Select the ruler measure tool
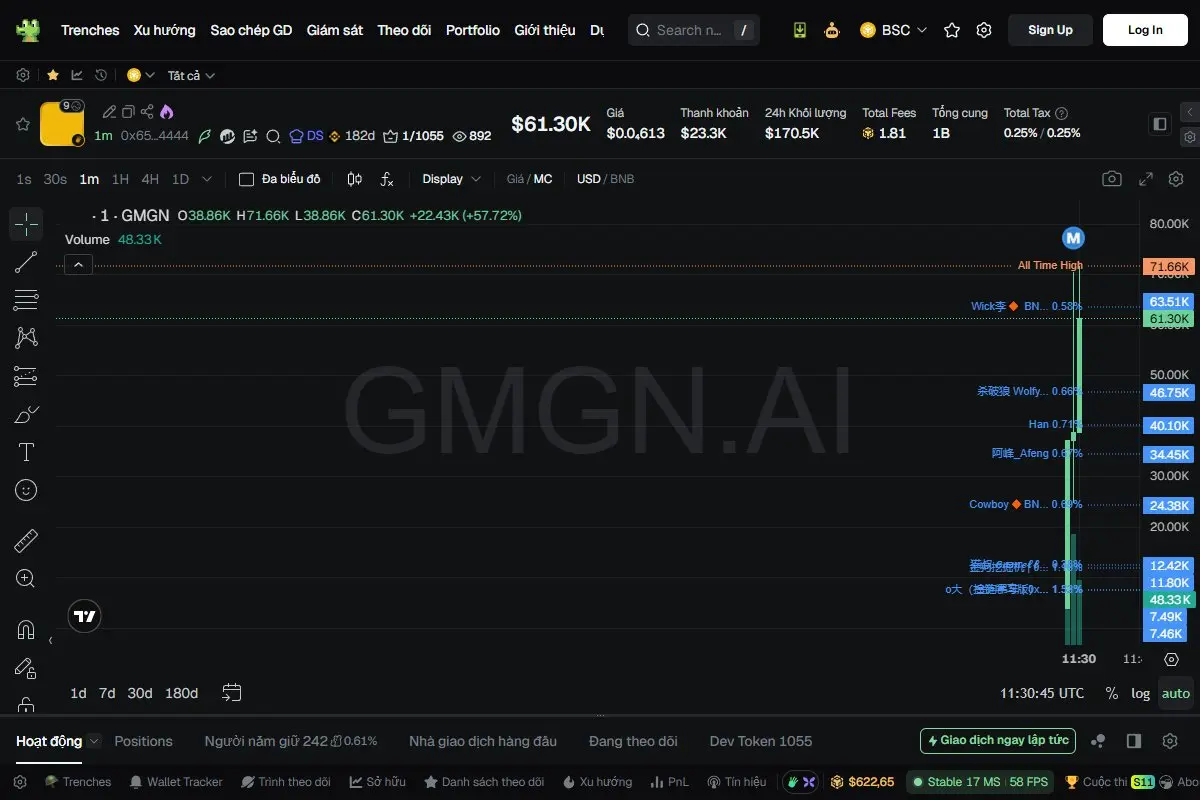This screenshot has height=800, width=1200. (26, 541)
